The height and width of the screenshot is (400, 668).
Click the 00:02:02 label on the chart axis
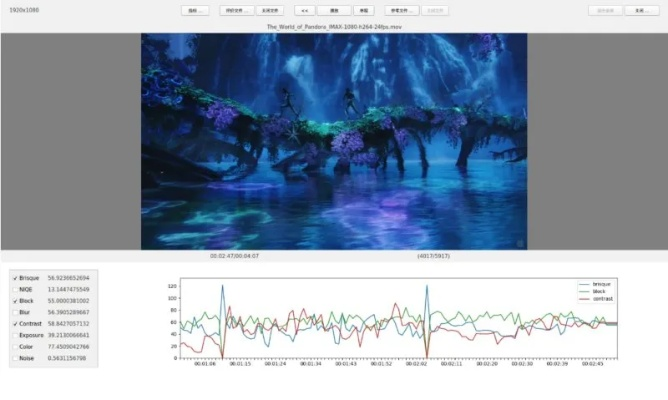[x=417, y=364]
